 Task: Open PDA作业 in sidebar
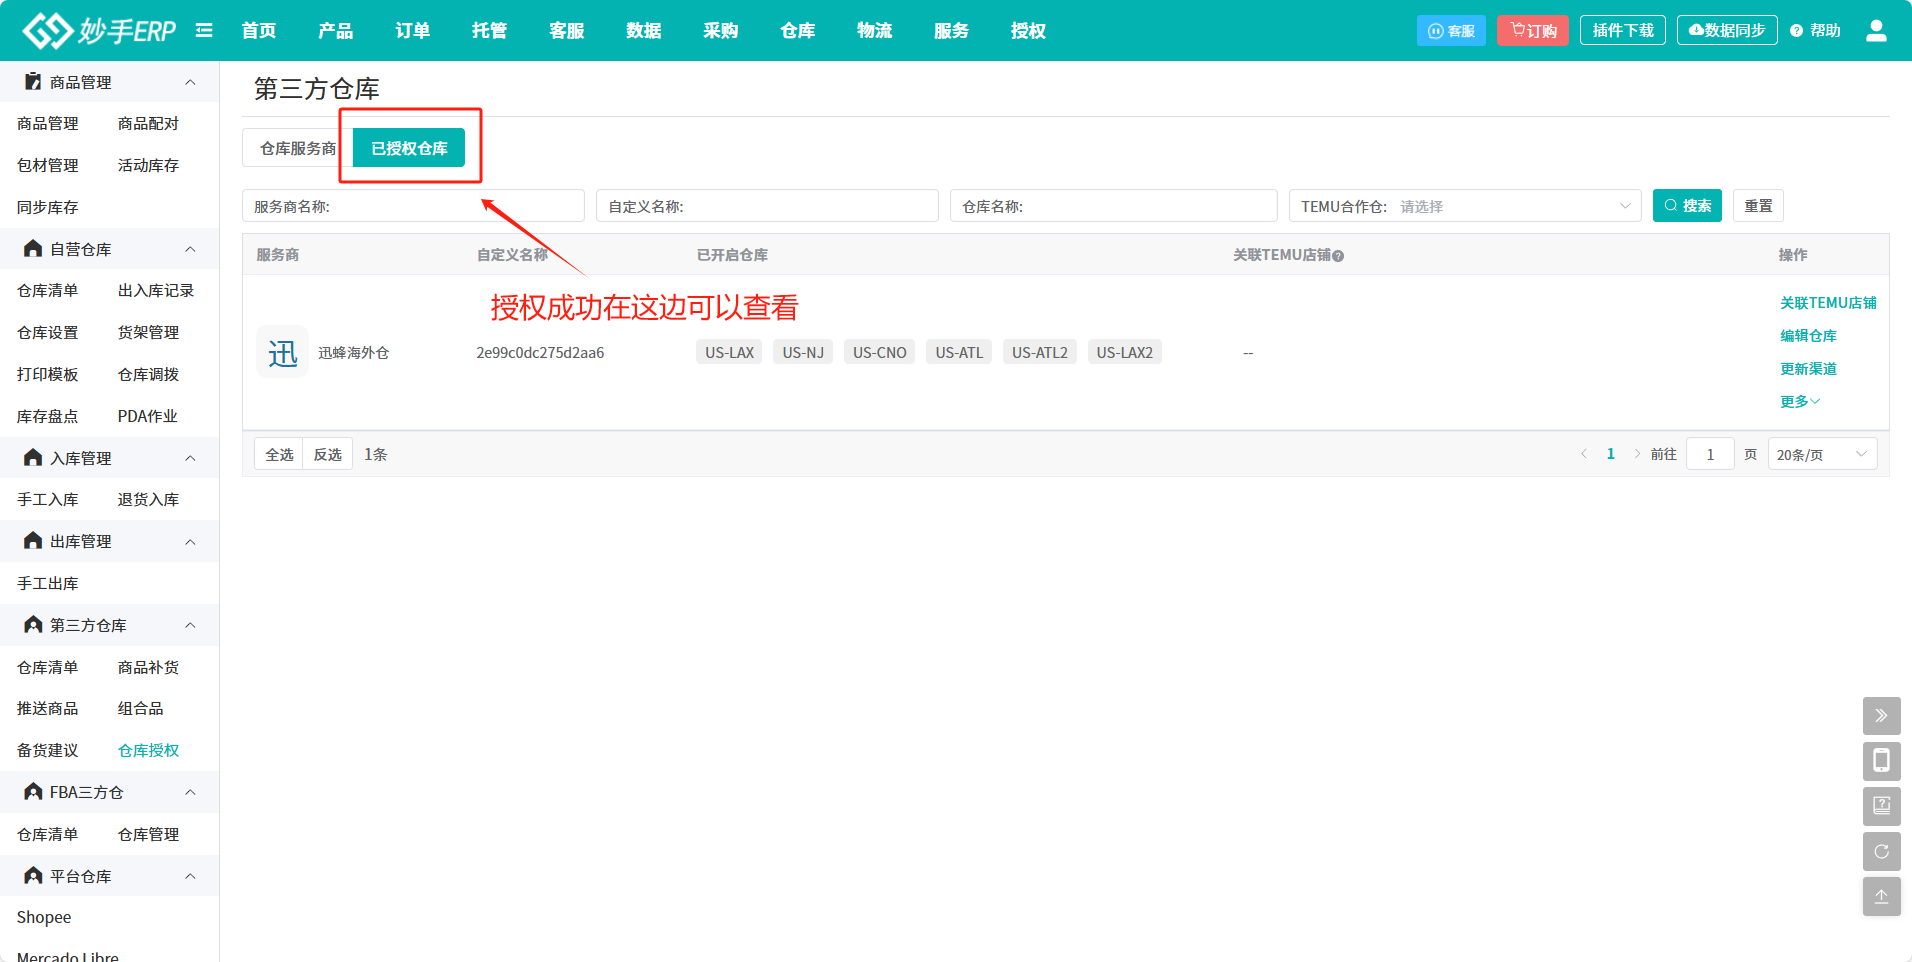147,416
